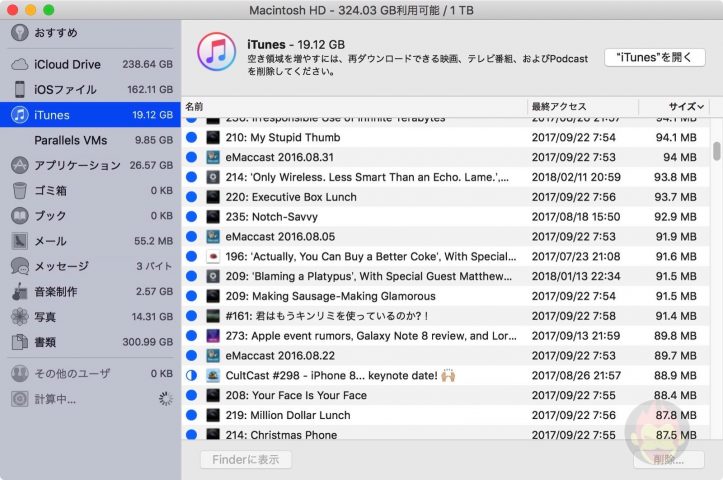Click the メッセージ speech bubble icon
Screen dimensions: 723x480
pos(19,266)
